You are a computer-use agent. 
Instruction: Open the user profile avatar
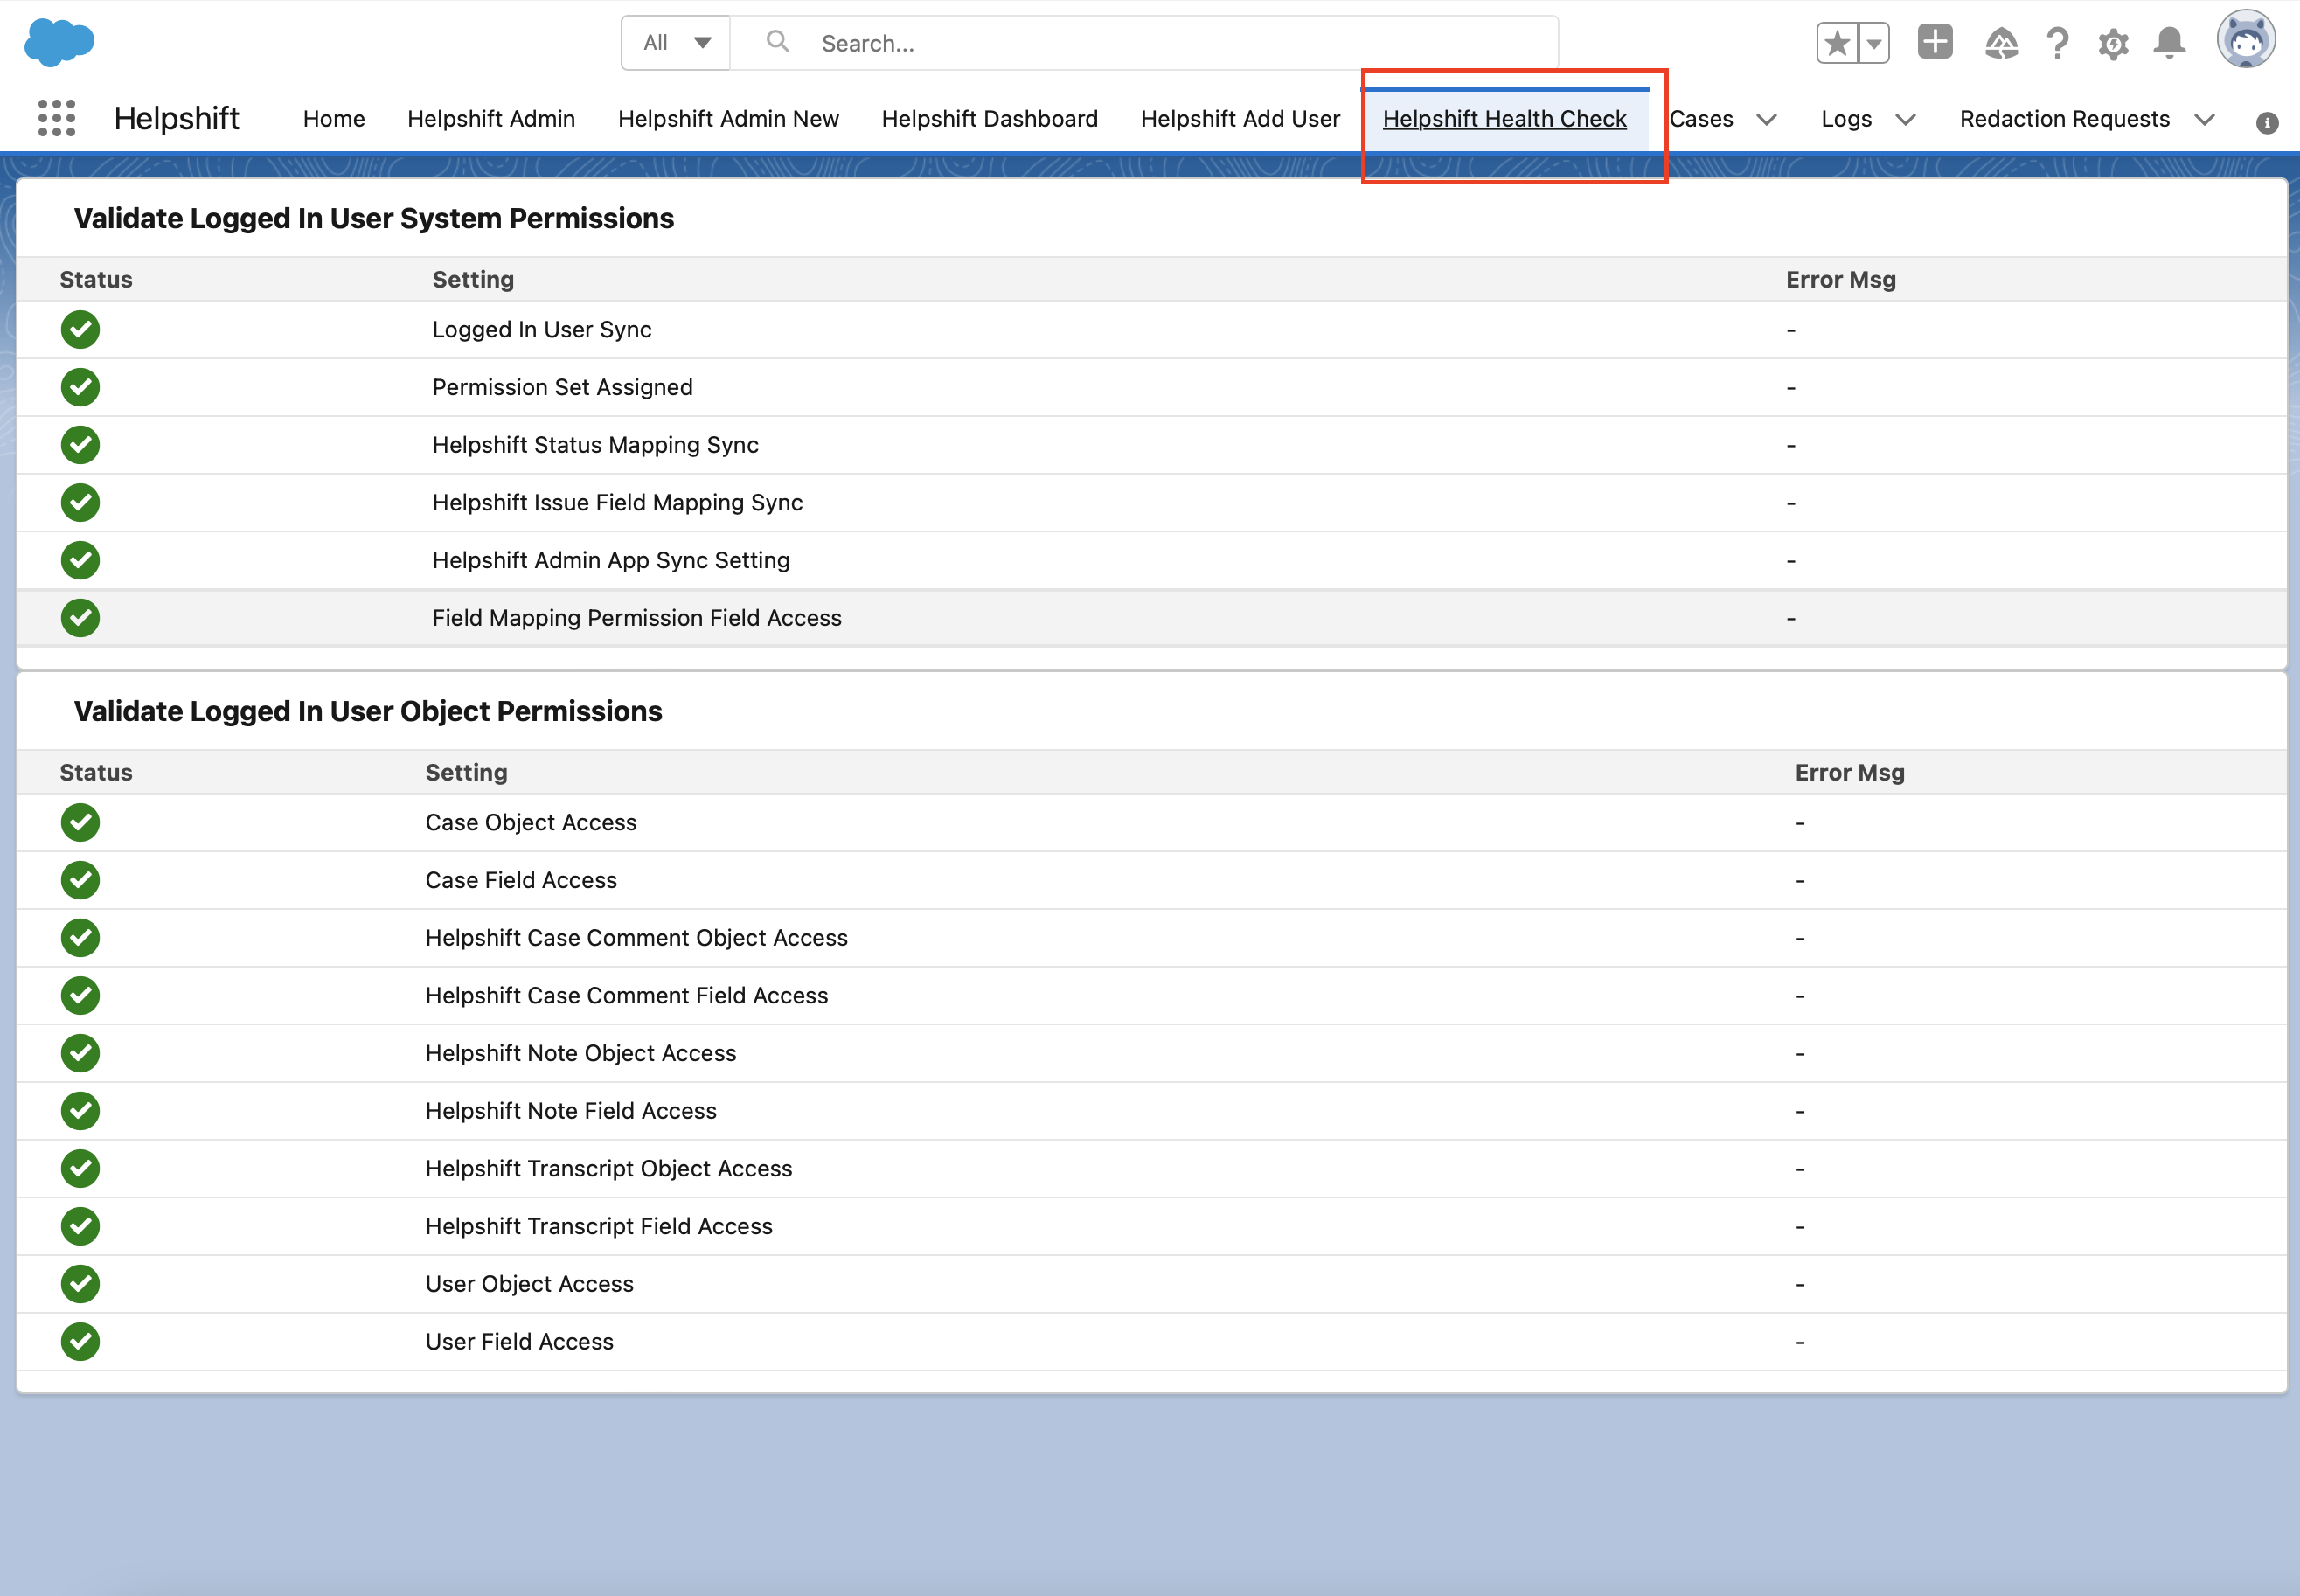pos(2245,40)
